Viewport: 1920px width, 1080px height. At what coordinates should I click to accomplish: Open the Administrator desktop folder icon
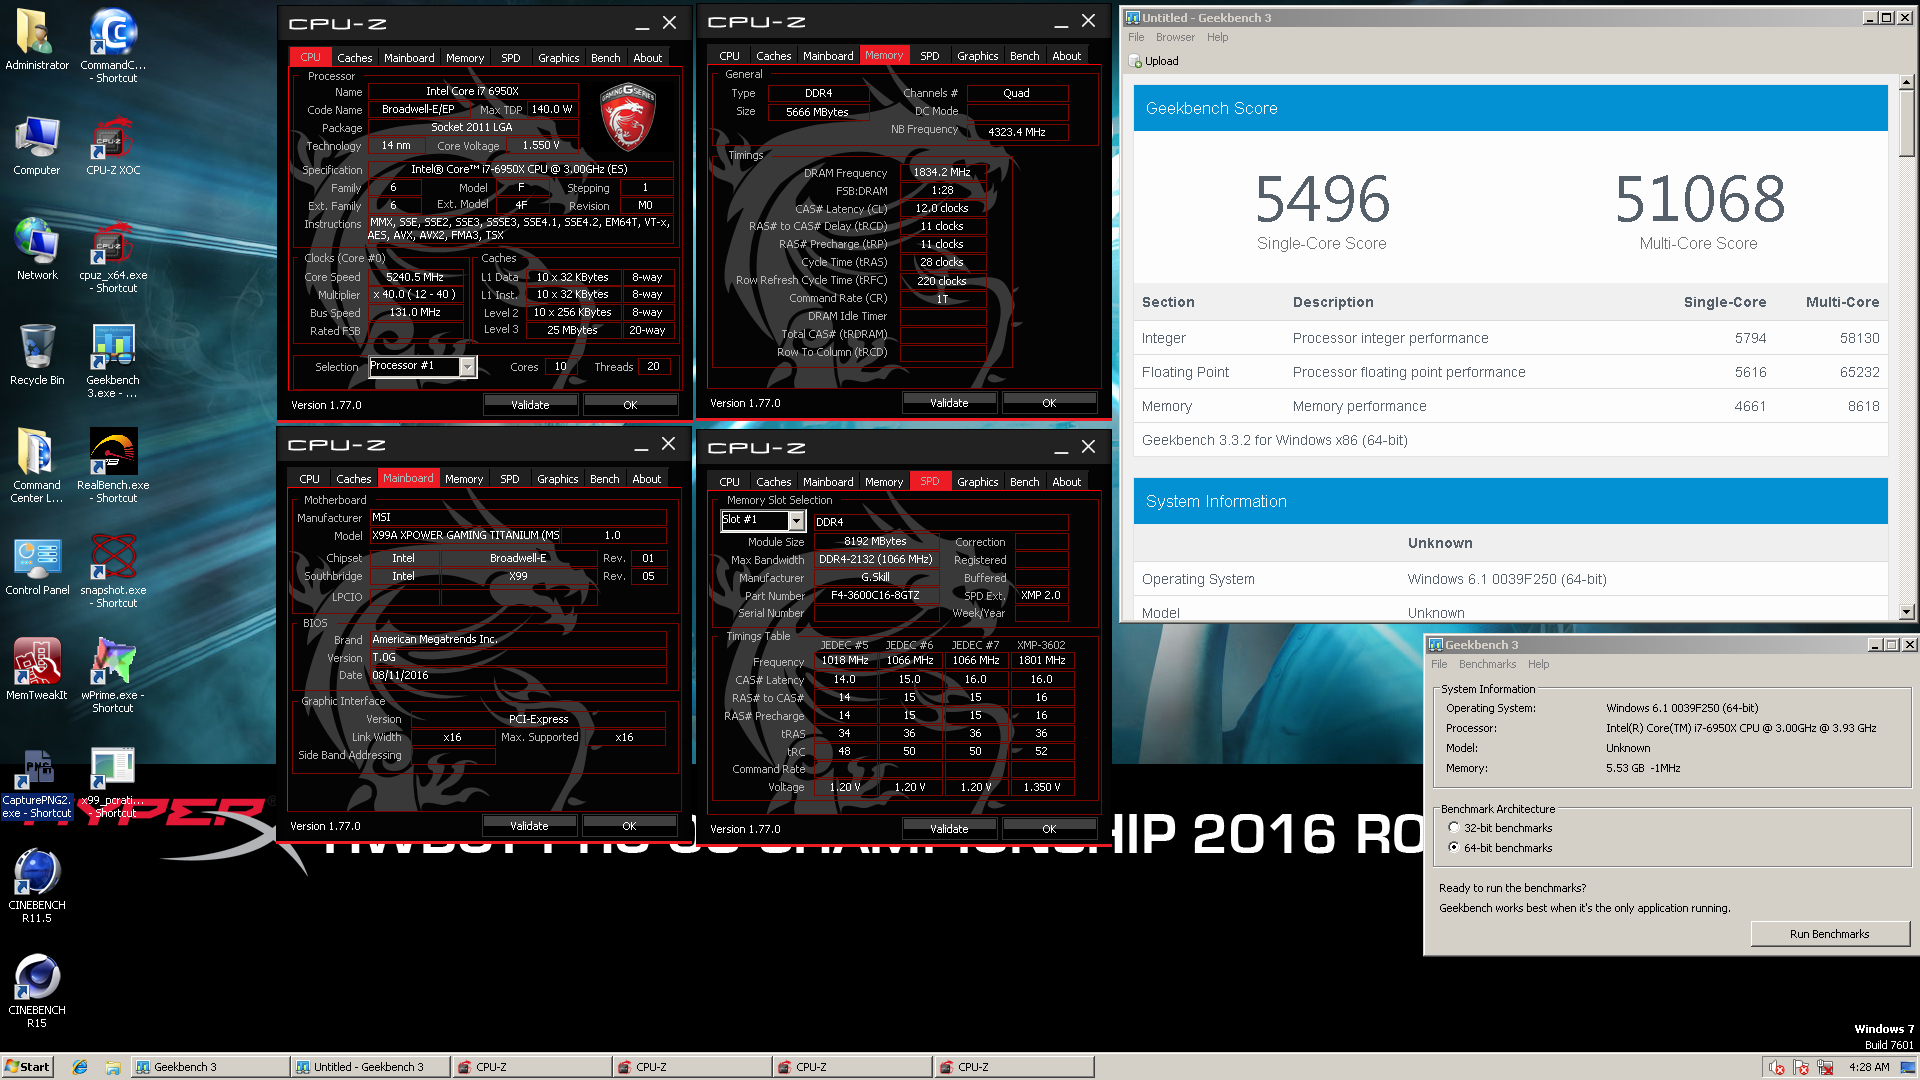(37, 40)
